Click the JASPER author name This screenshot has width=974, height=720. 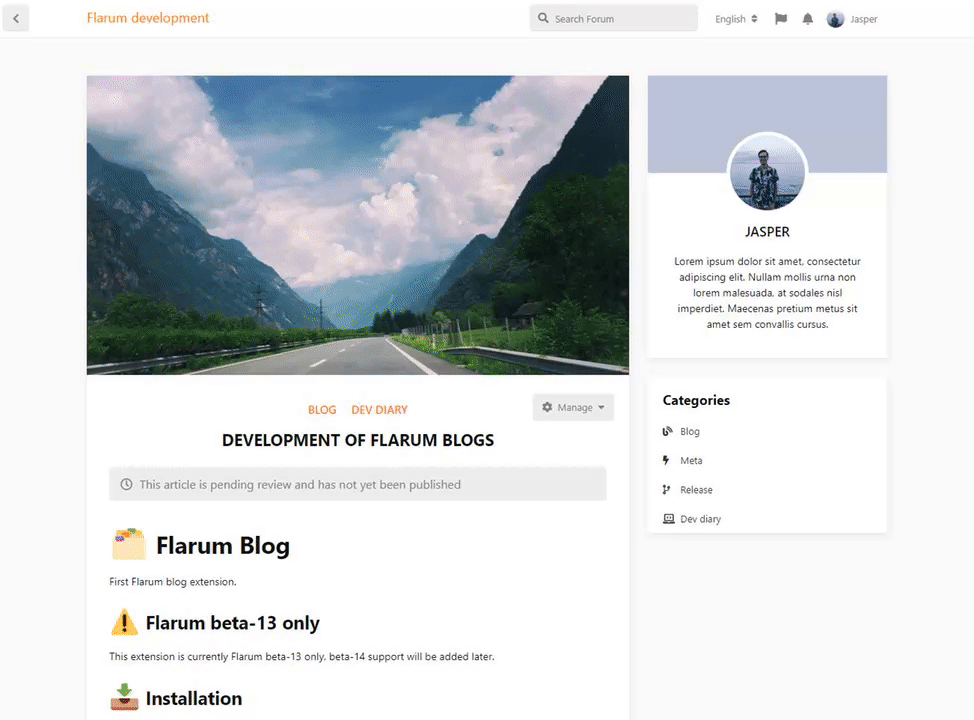pos(767,232)
